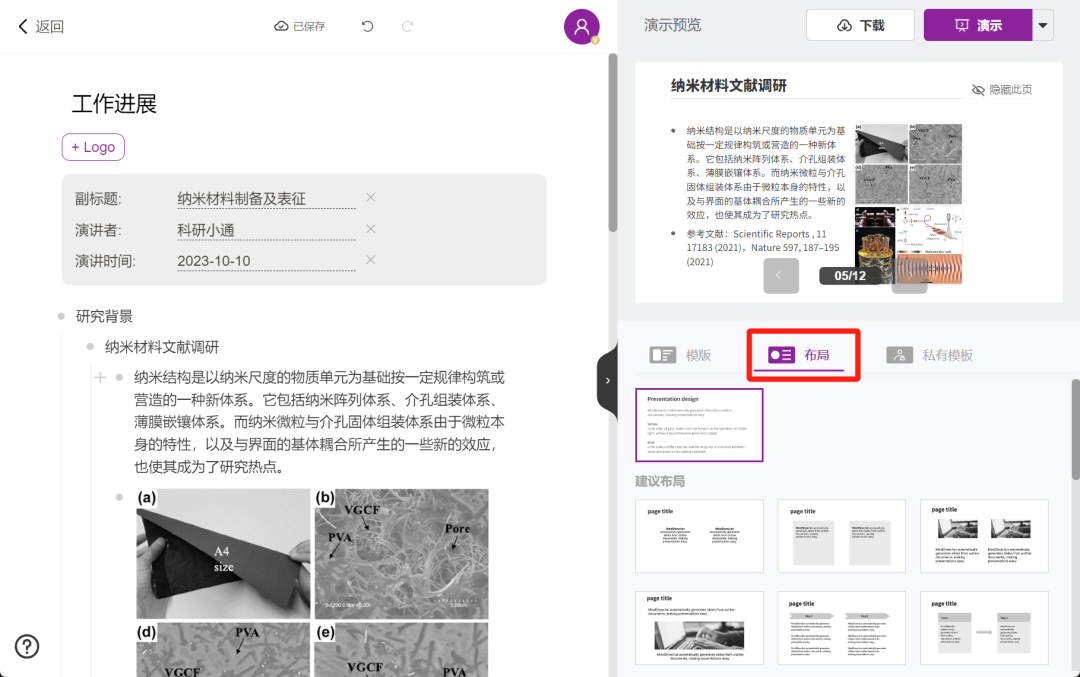This screenshot has height=677, width=1080.
Task: Click the cloud saved status icon
Action: tap(281, 26)
